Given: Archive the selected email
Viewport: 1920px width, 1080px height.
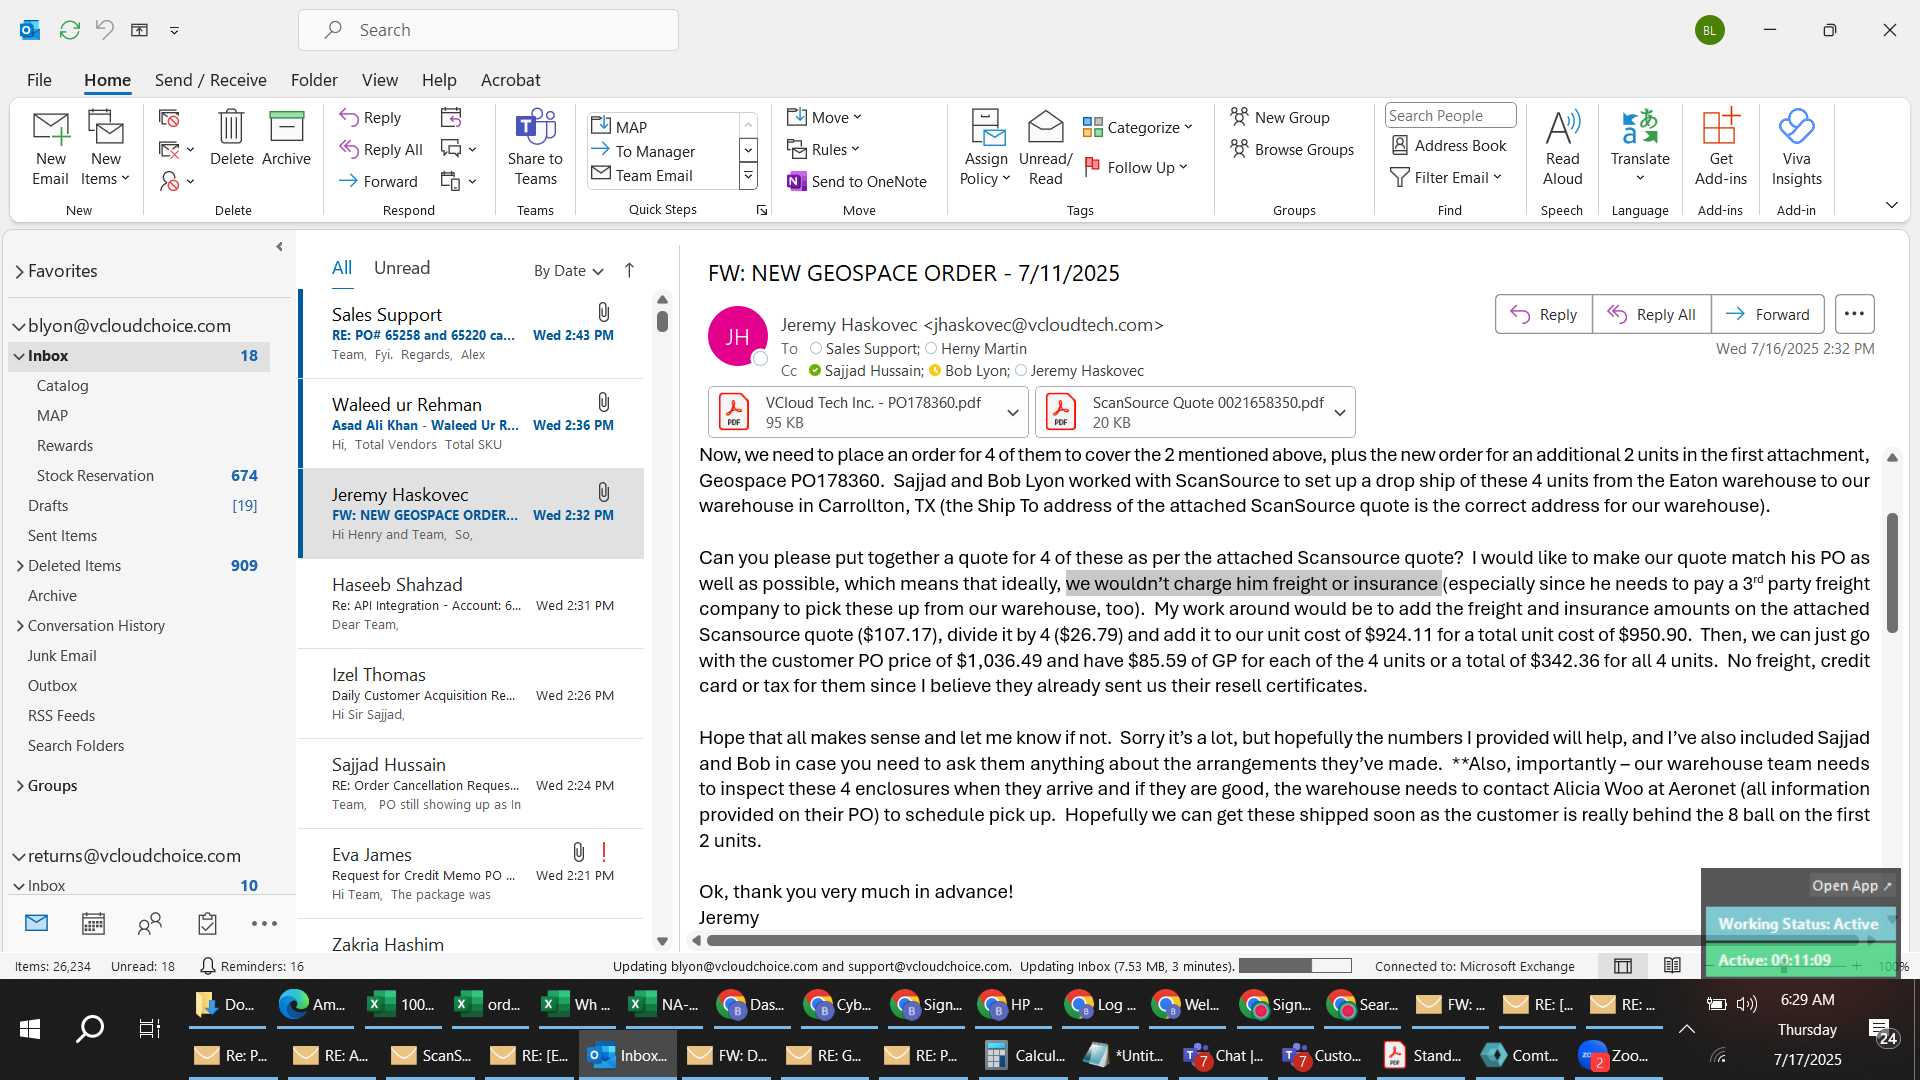Looking at the screenshot, I should [286, 138].
